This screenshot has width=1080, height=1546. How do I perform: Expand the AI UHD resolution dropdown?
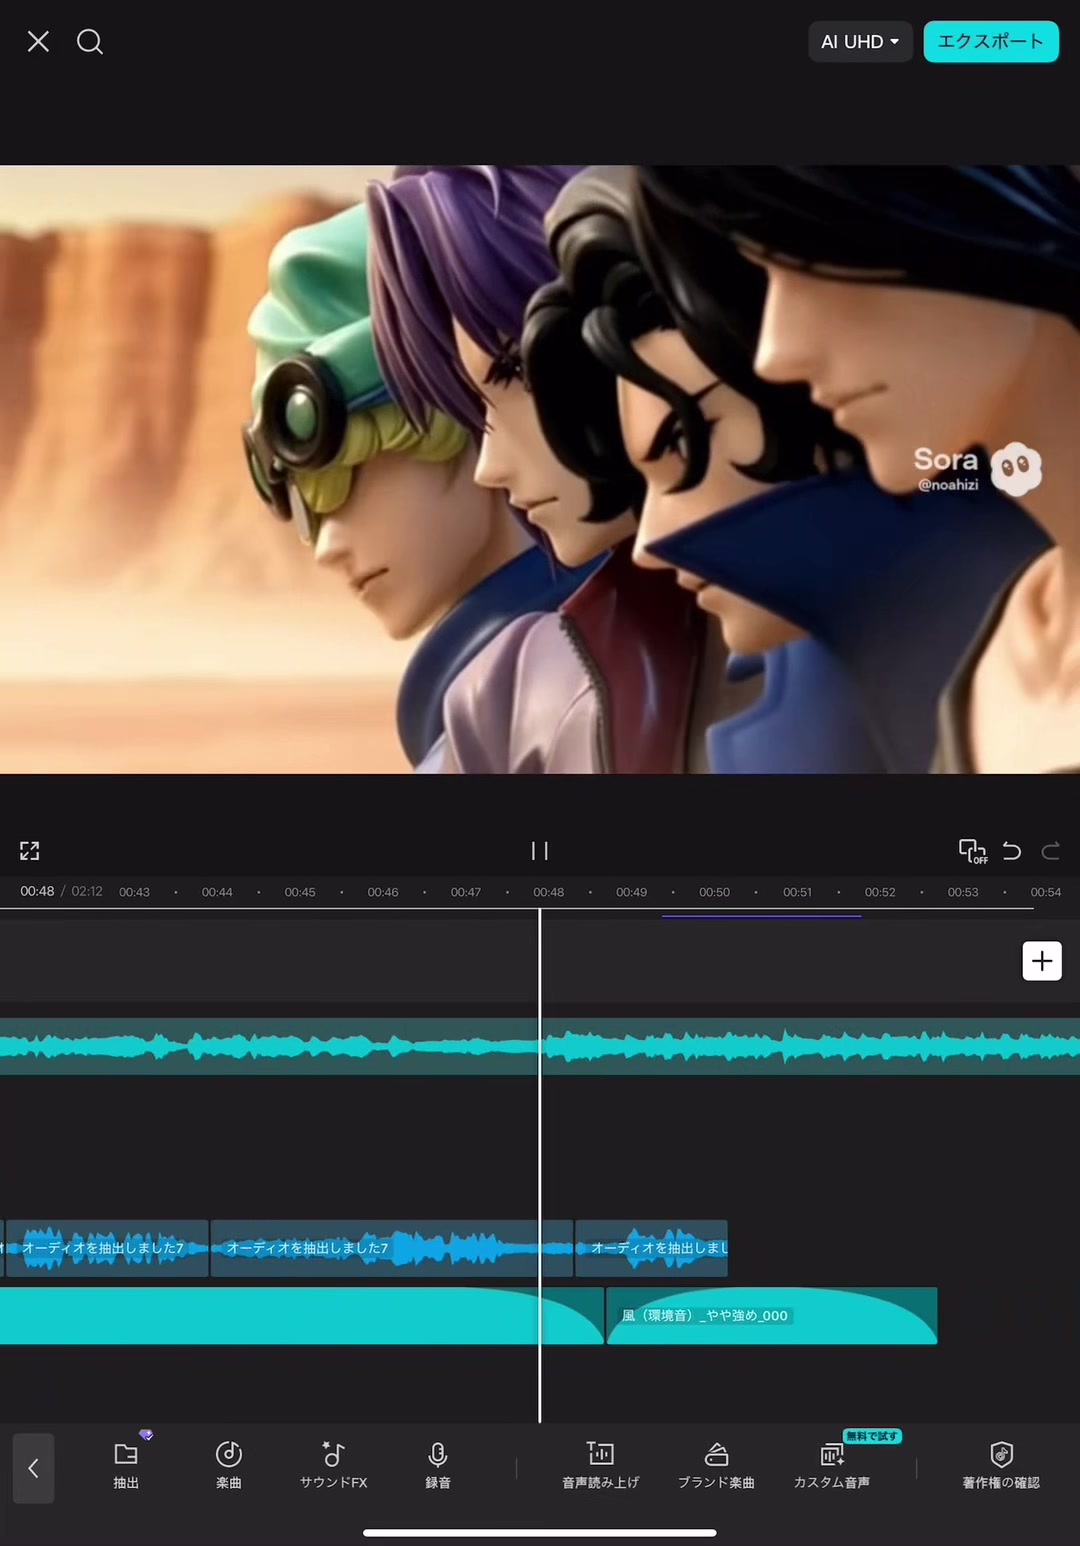860,42
